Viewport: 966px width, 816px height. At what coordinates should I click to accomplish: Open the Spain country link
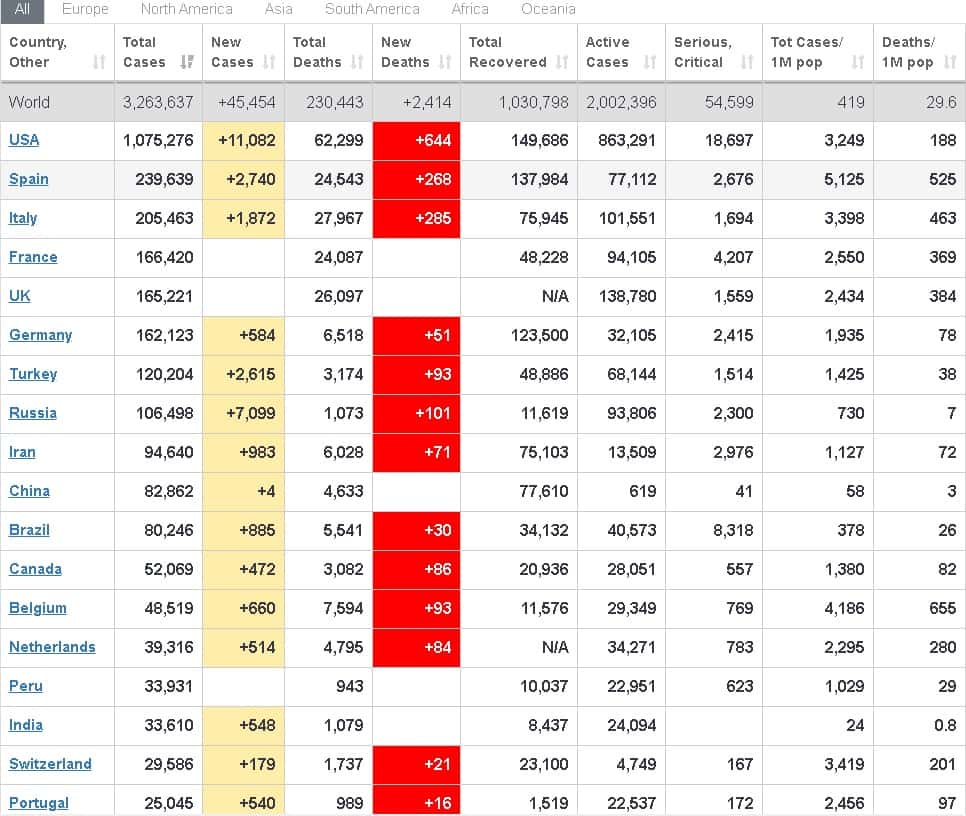point(28,179)
